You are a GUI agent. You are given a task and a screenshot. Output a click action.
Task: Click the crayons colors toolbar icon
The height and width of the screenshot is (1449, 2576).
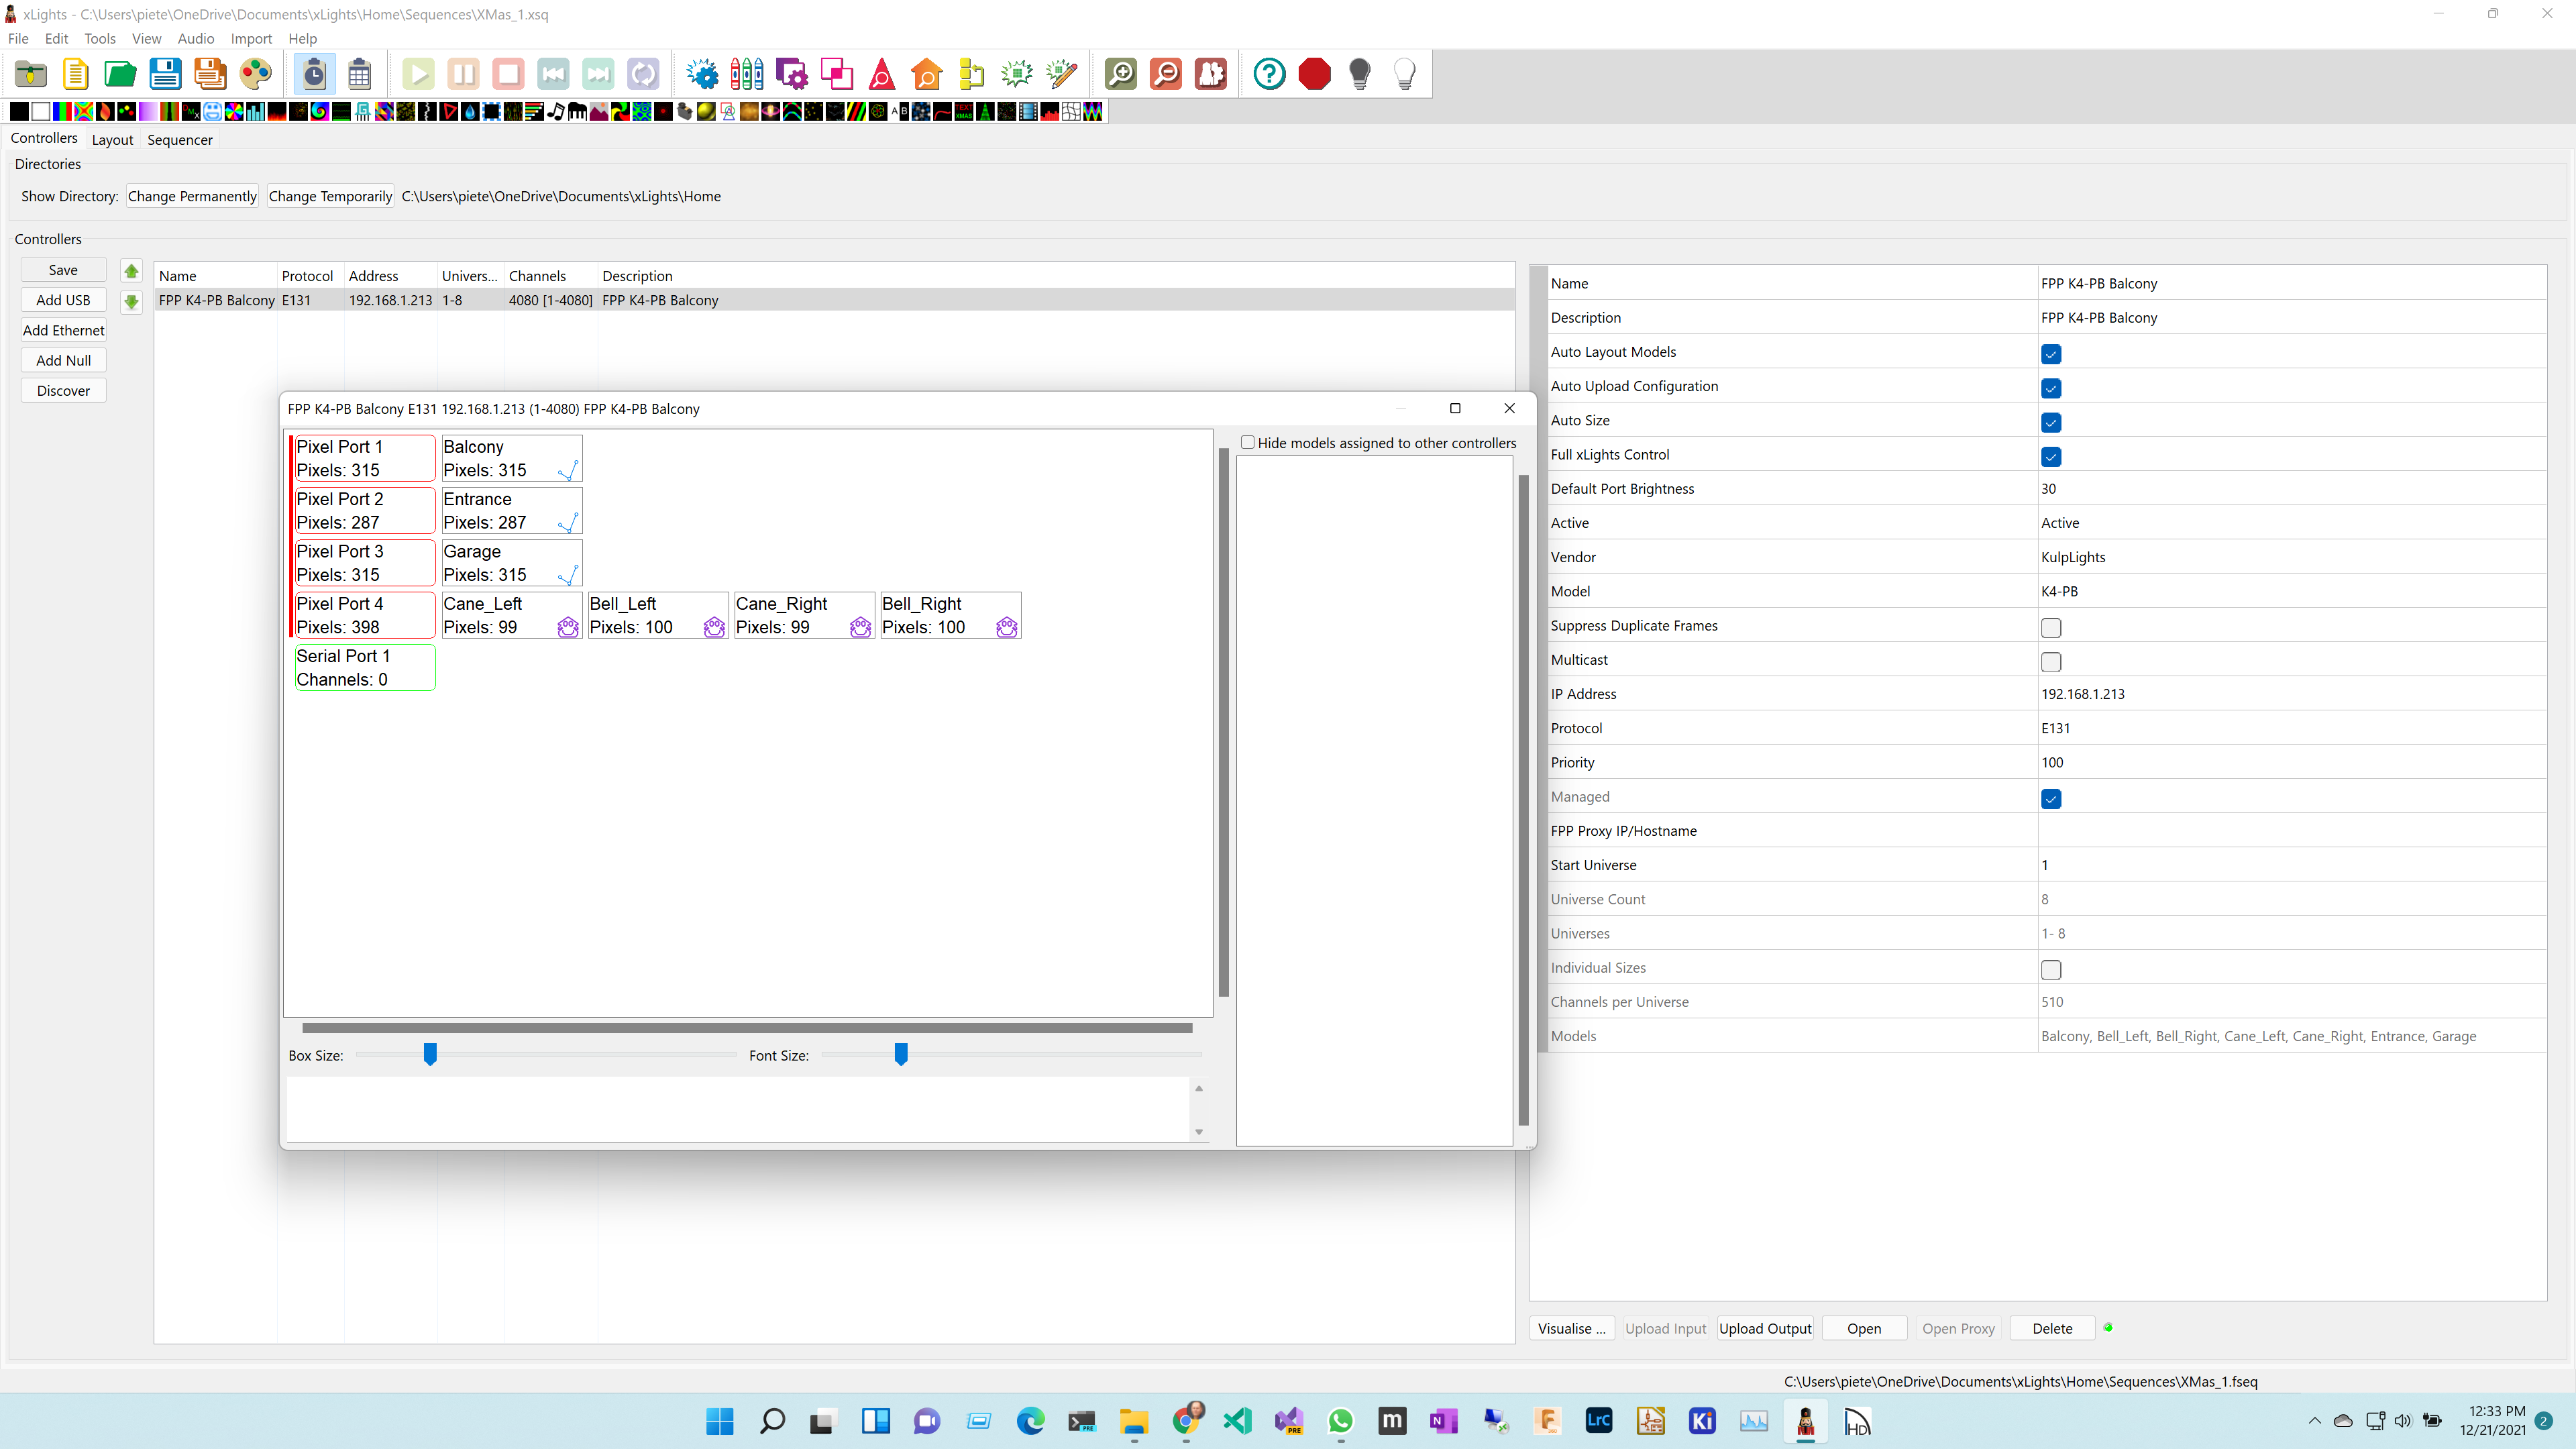[746, 73]
